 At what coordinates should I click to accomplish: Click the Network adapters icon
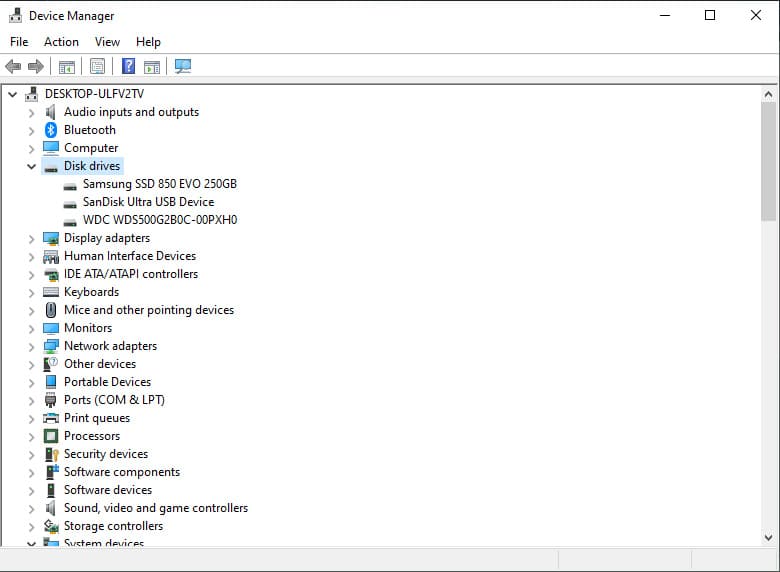pyautogui.click(x=51, y=346)
